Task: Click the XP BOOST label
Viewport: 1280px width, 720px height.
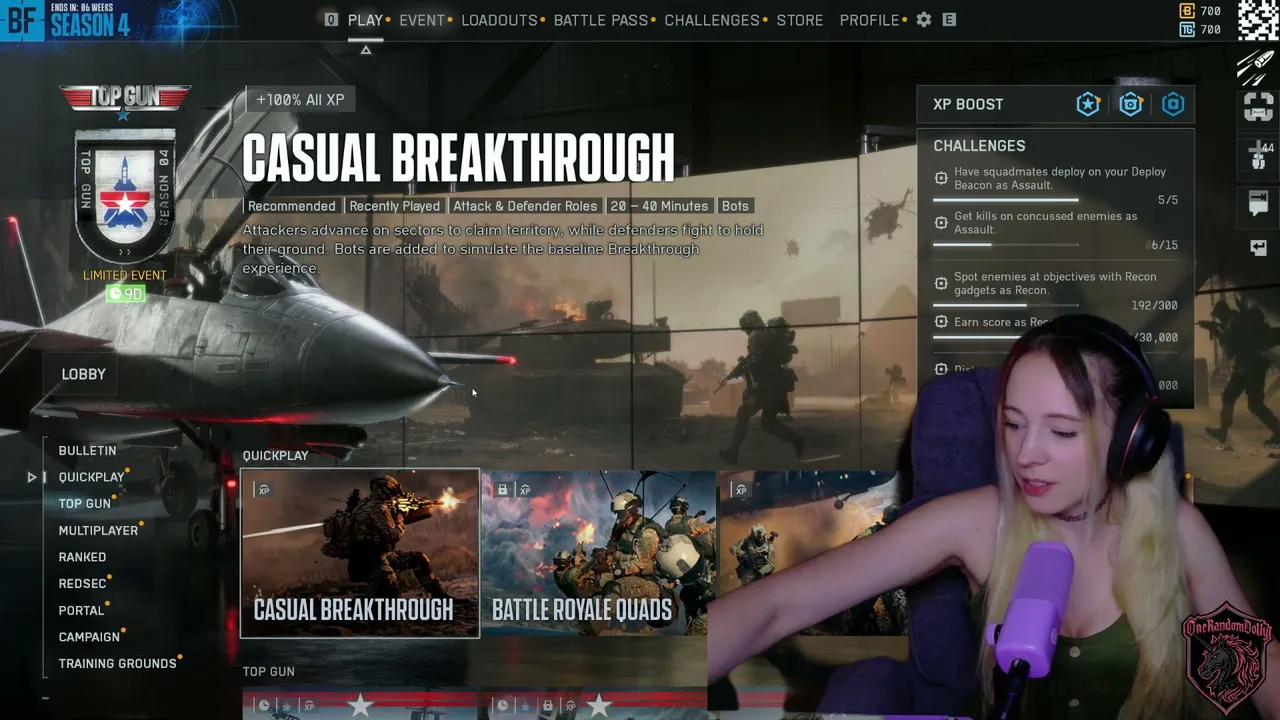Action: (x=968, y=104)
